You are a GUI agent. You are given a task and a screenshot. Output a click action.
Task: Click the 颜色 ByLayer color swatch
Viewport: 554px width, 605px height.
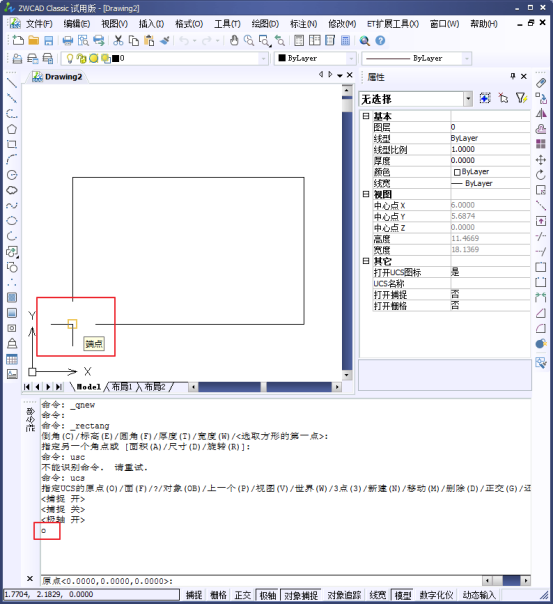point(457,172)
